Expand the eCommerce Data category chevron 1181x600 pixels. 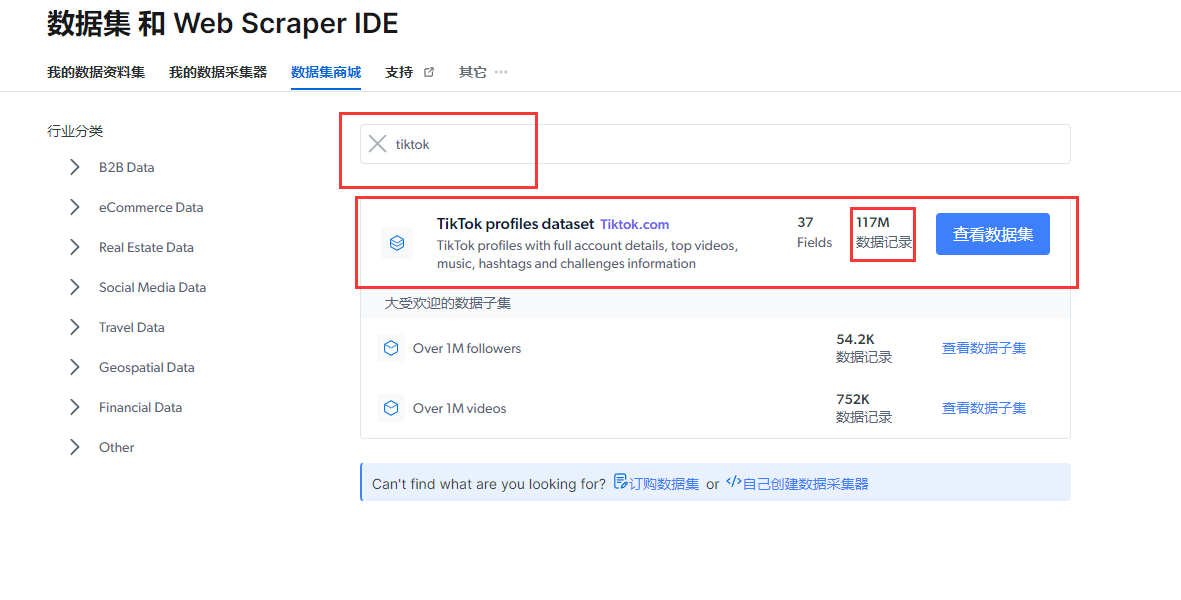pyautogui.click(x=75, y=207)
